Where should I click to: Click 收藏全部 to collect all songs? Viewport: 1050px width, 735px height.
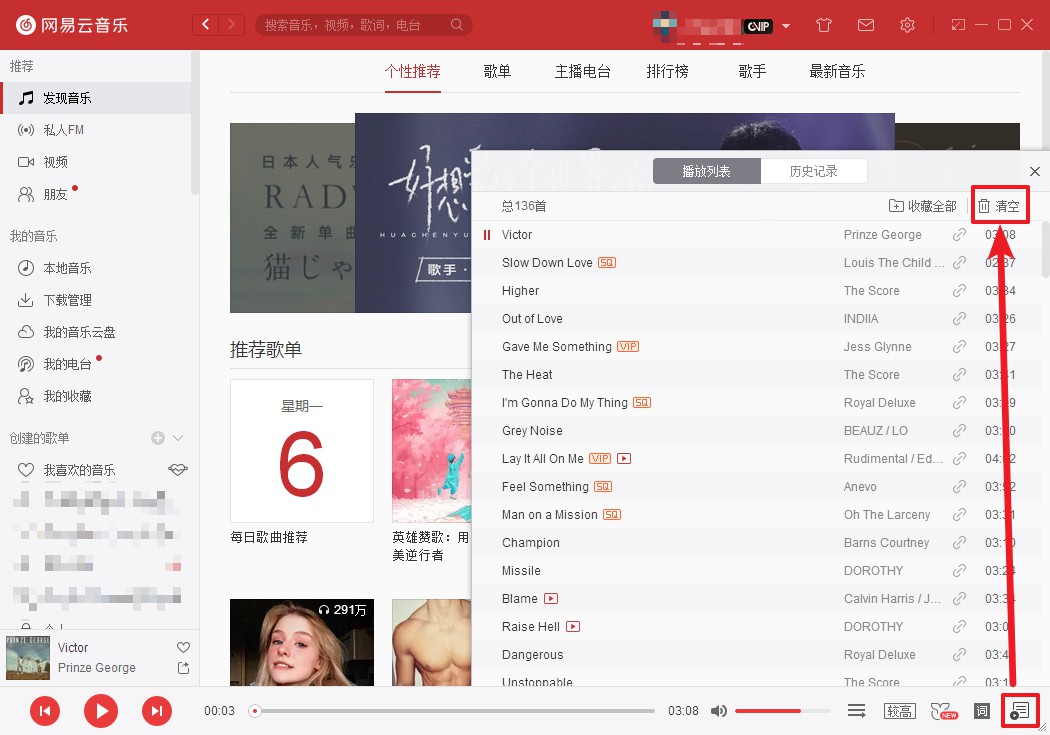tap(923, 206)
